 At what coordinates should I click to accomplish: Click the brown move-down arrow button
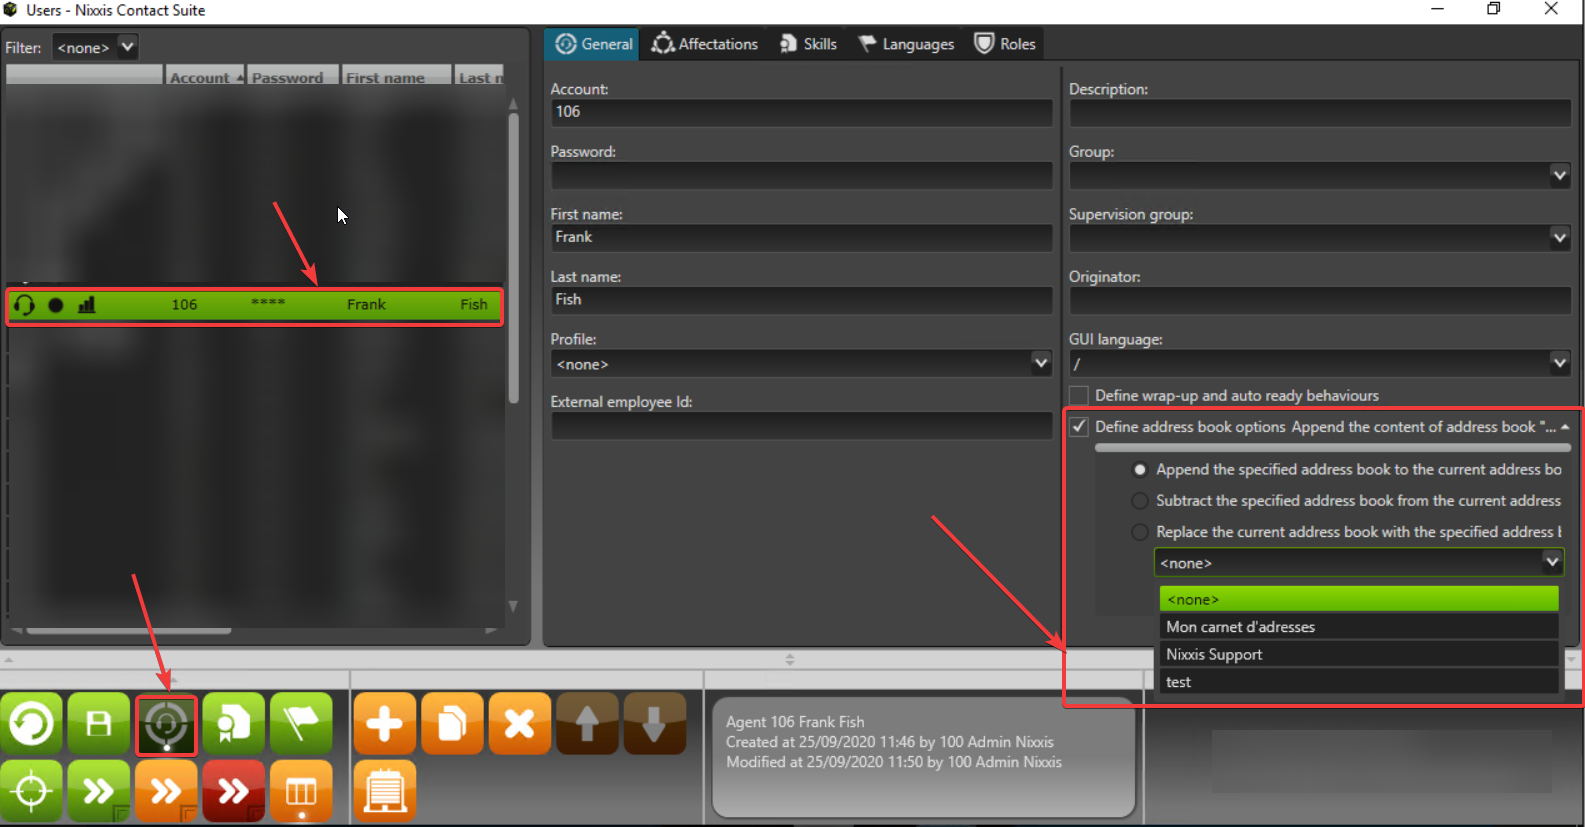coord(654,723)
